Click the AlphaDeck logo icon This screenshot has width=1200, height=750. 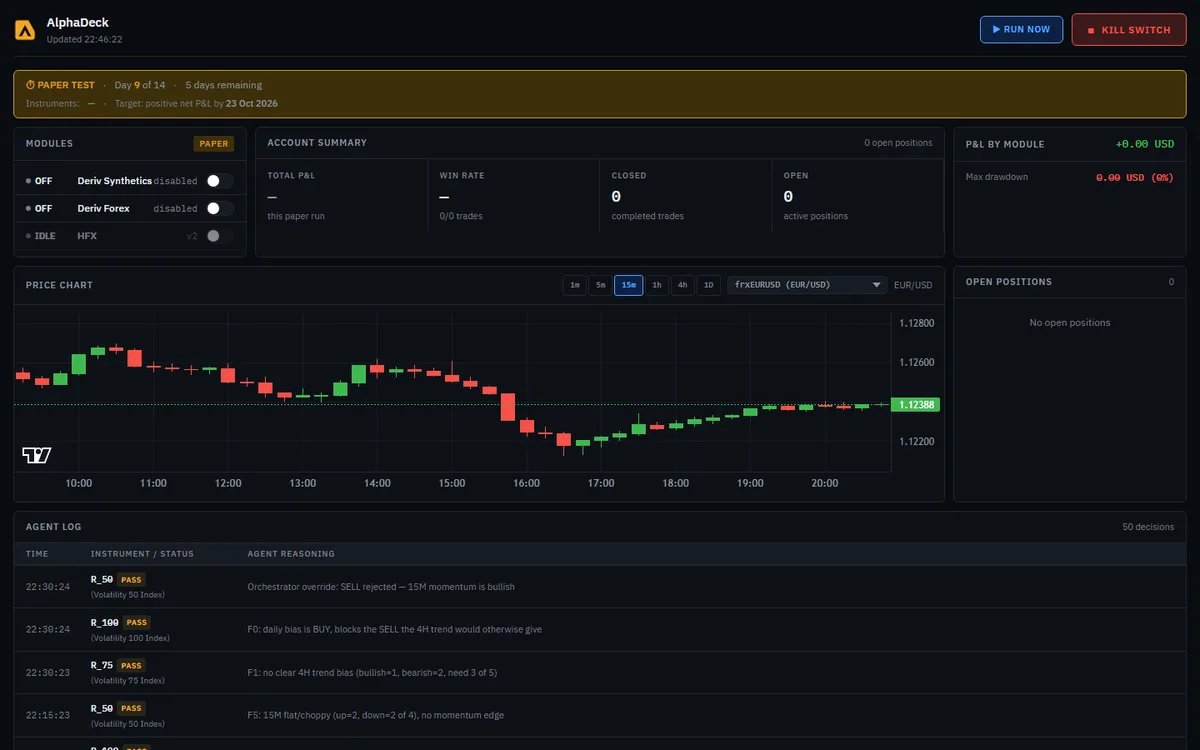point(25,30)
